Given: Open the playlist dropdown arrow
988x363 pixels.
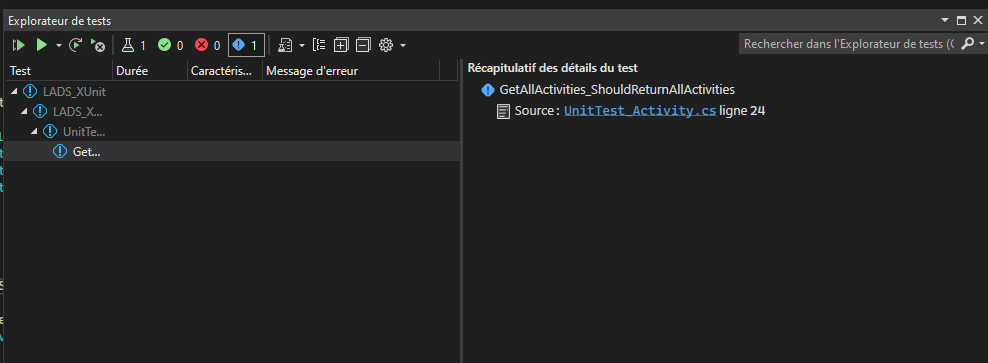Looking at the screenshot, I should (x=301, y=45).
